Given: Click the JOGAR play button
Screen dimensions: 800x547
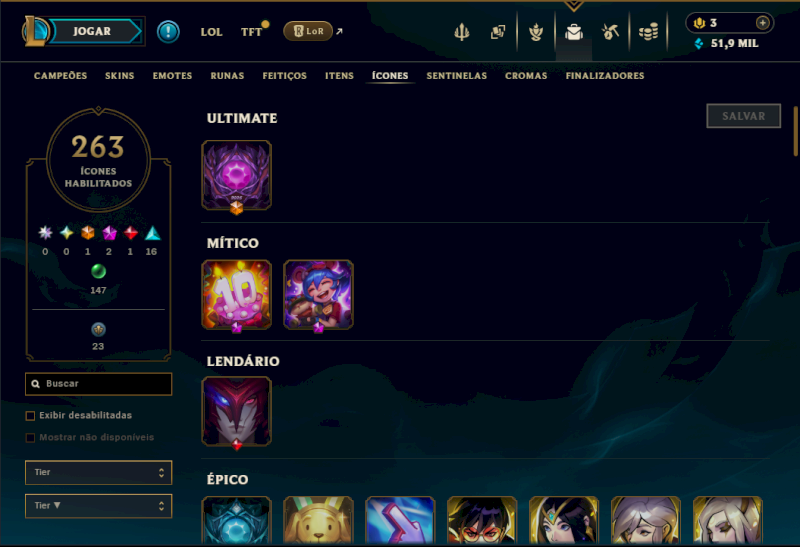Looking at the screenshot, I should point(94,31).
